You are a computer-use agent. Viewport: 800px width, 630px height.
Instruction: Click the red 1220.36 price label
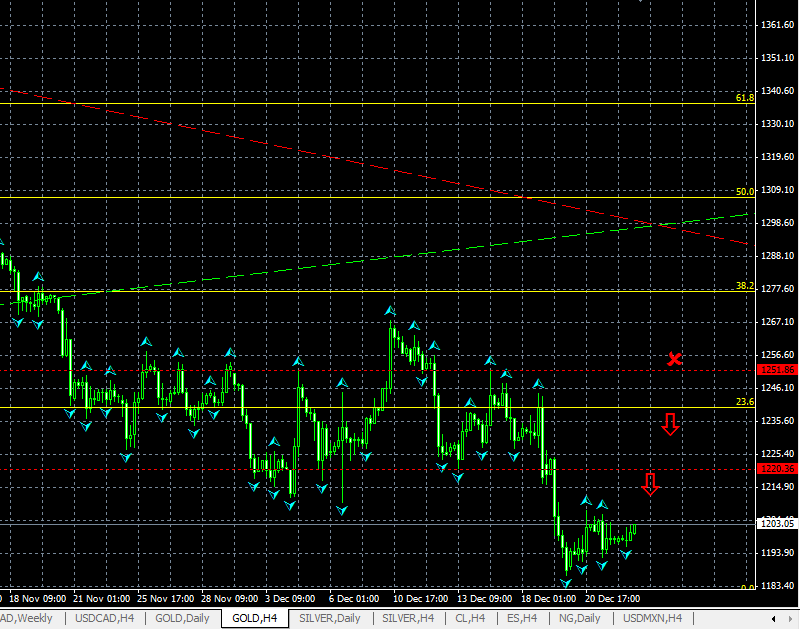777,468
